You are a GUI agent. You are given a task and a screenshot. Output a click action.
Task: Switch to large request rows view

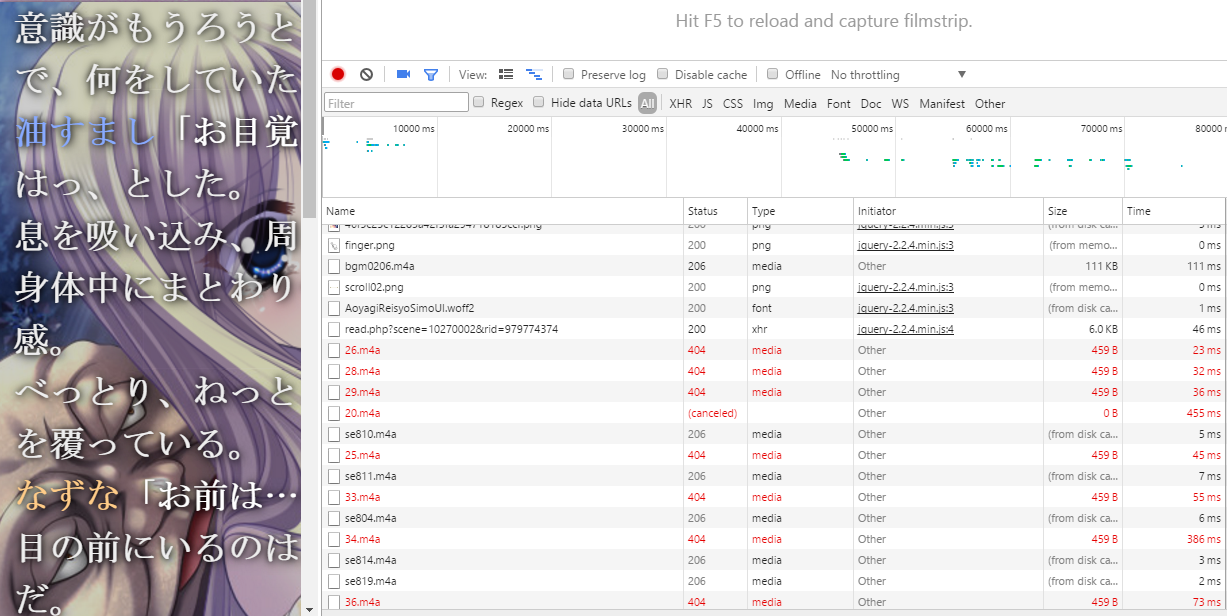506,74
